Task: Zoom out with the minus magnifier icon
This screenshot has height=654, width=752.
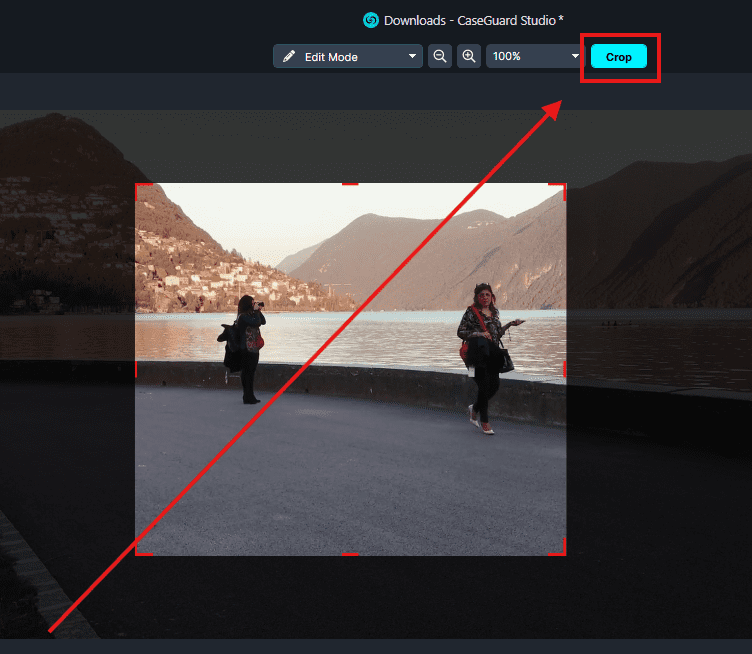Action: 439,57
